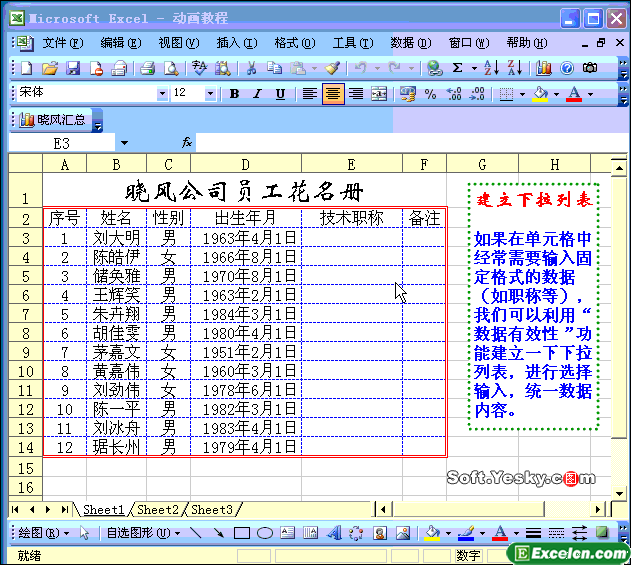Open the 数据(D) menu
This screenshot has width=631, height=565.
coord(410,43)
